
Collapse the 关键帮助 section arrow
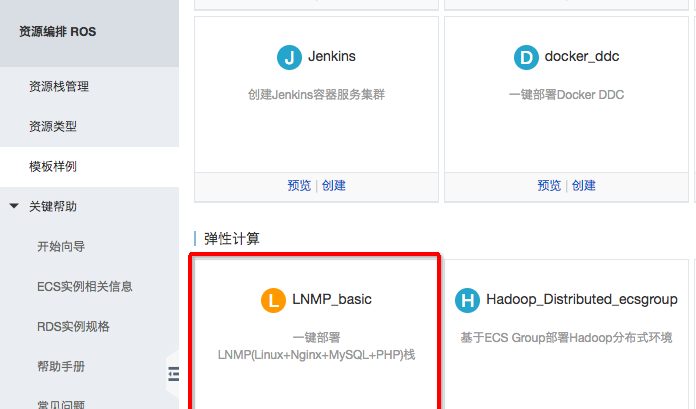click(14, 206)
